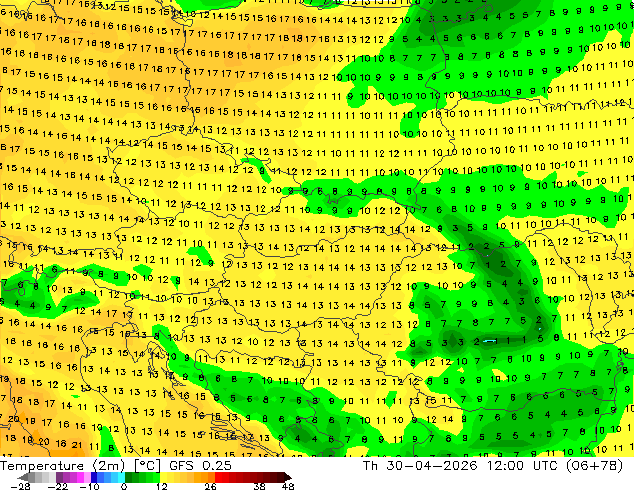The height and width of the screenshot is (490, 634).
Task: Click the '-28' legend label
Action: click(x=20, y=486)
